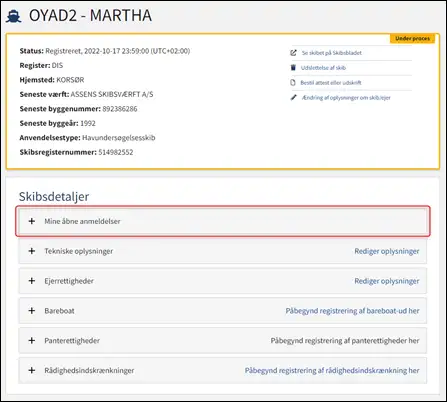Click Havundersøgelsesskib text
Screen dimensions: 447x402
(119, 138)
